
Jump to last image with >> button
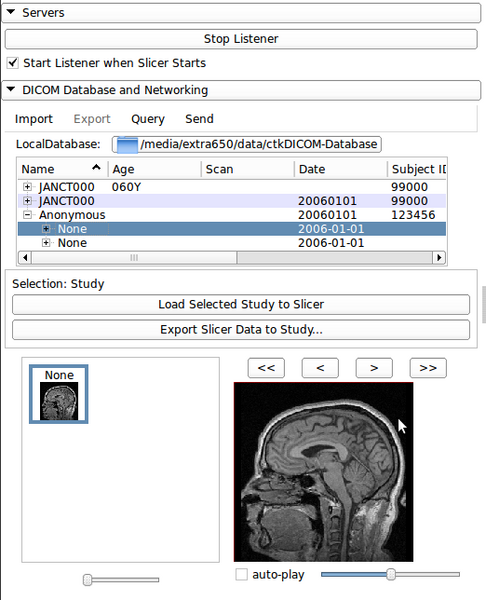428,368
